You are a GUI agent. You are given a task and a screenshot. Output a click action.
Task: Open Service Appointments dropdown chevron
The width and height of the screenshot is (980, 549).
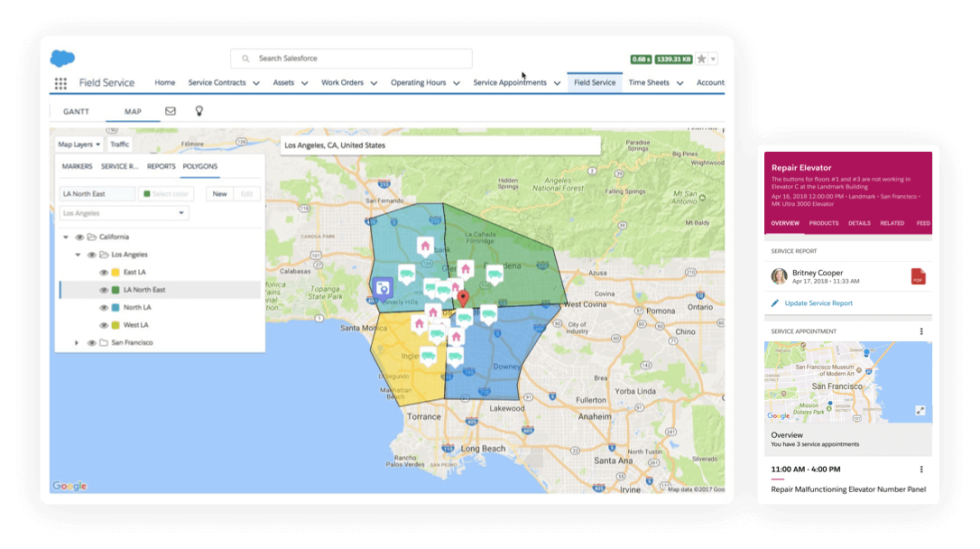[x=557, y=83]
